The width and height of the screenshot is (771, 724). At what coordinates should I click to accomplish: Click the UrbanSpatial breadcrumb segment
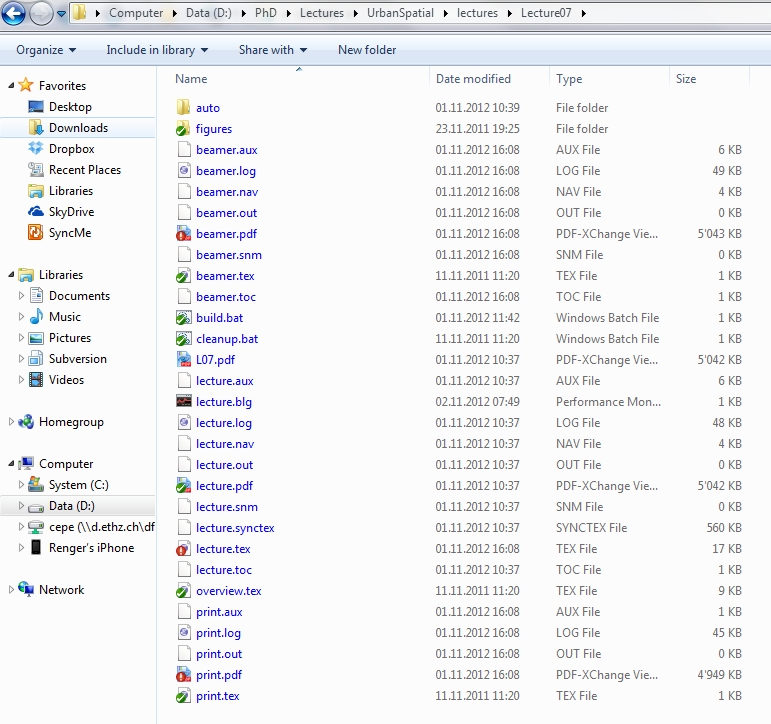[x=400, y=13]
